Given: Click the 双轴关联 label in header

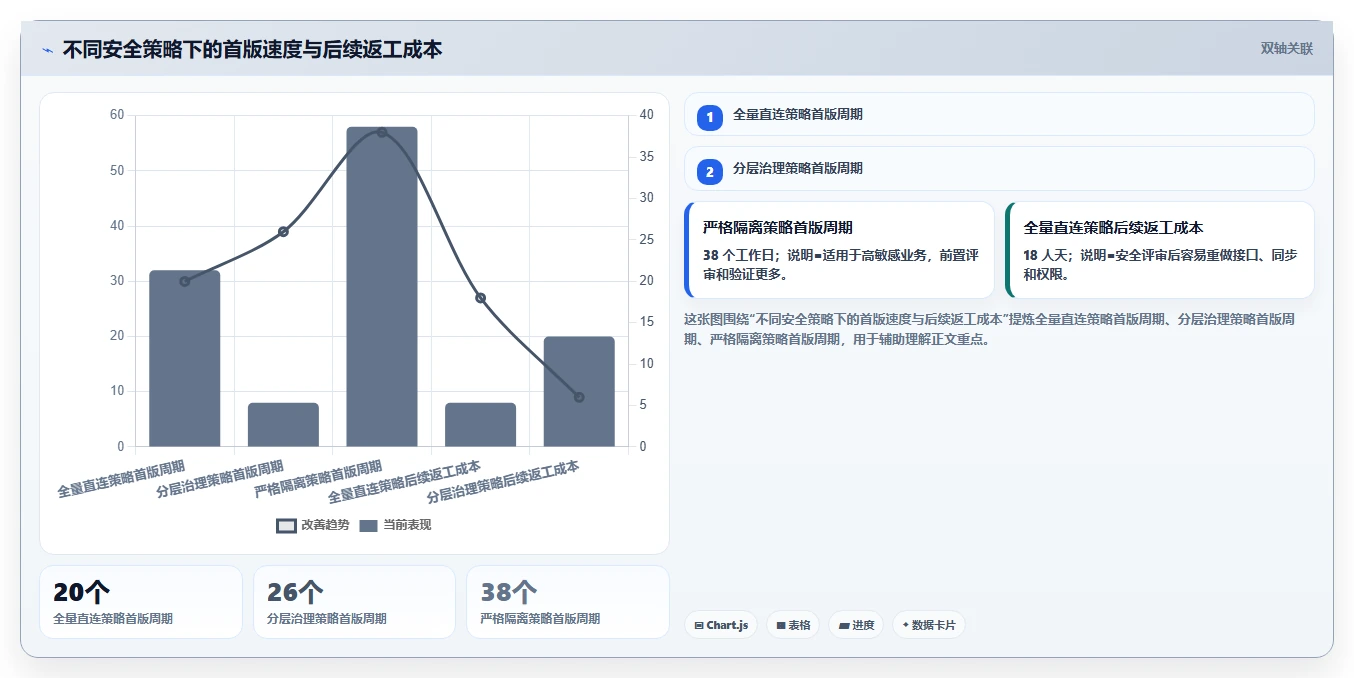Looking at the screenshot, I should [1287, 48].
